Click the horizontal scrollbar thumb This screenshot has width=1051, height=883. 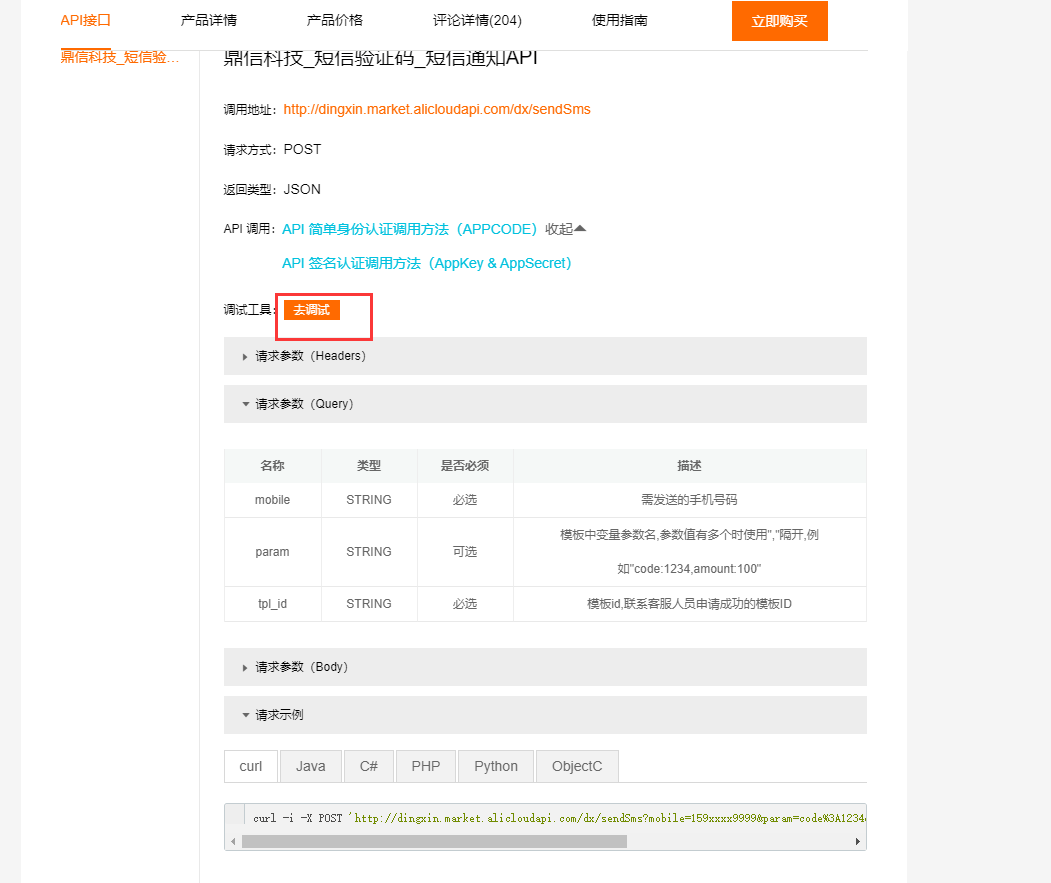pos(434,841)
